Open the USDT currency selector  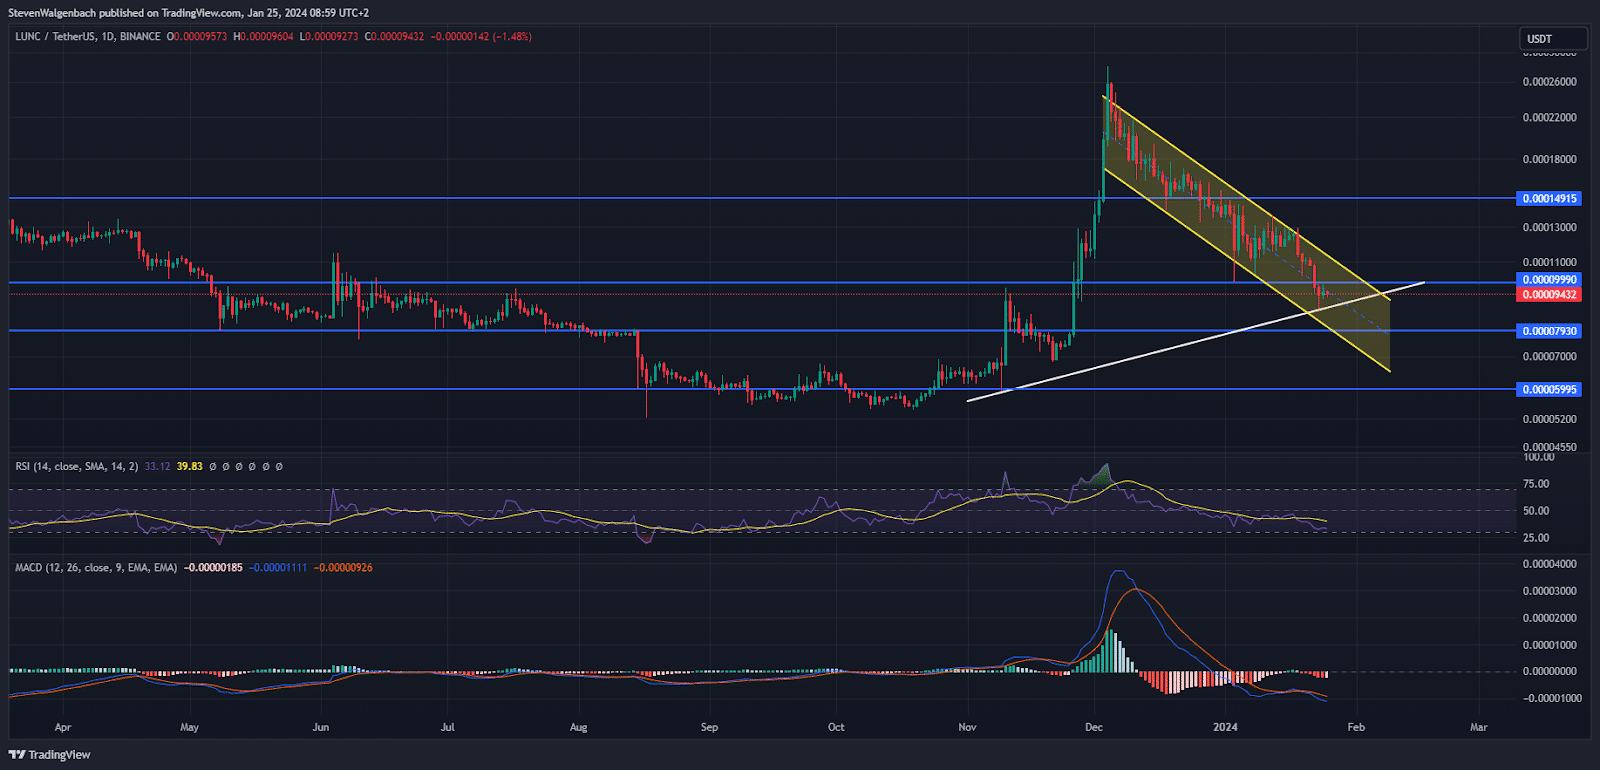pos(1551,39)
